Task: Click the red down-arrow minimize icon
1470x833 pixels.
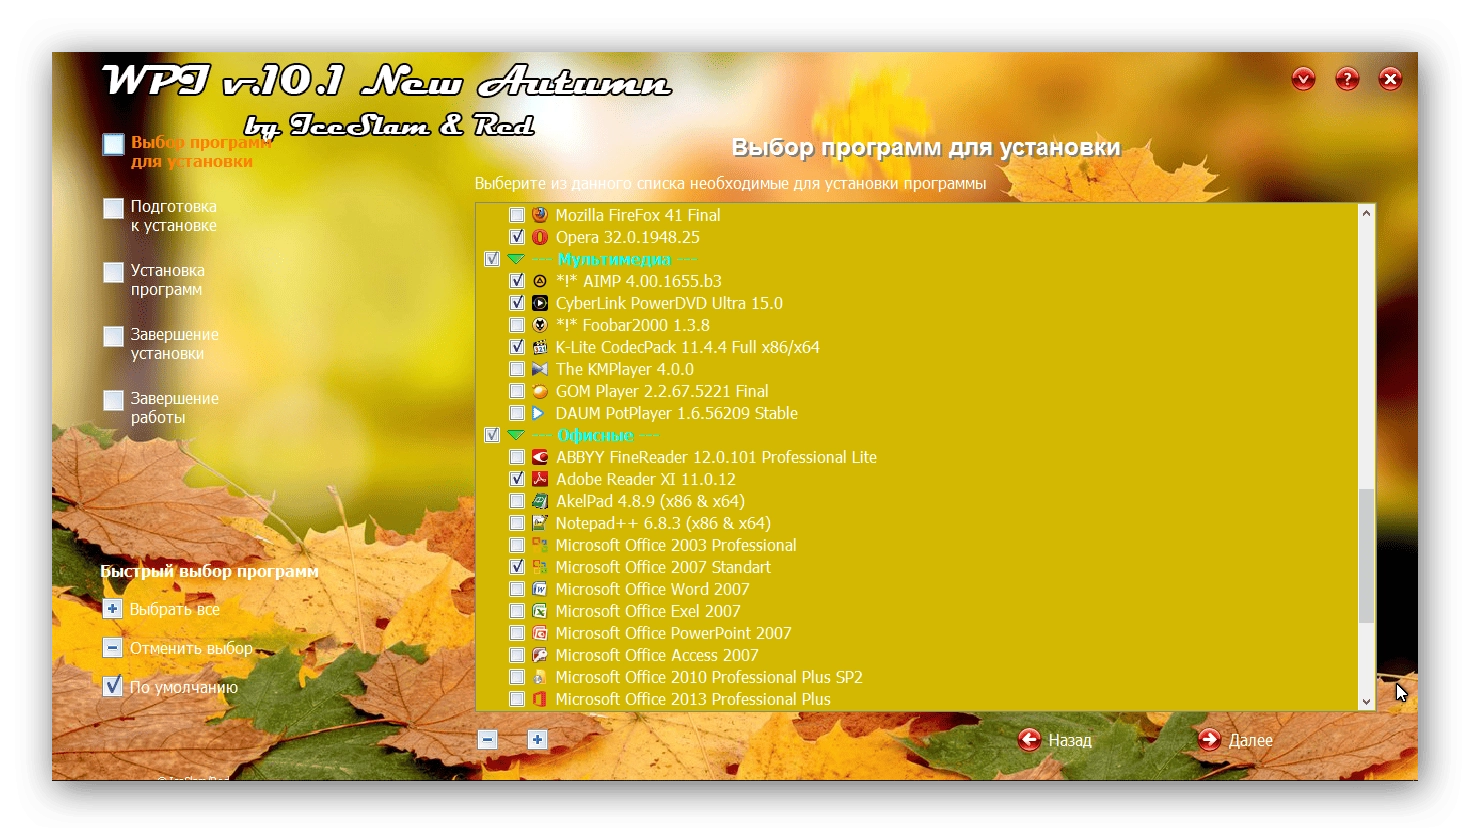Action: tap(1303, 79)
